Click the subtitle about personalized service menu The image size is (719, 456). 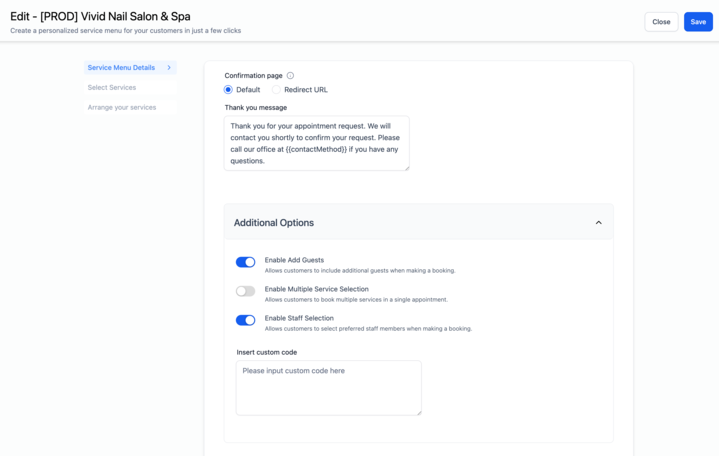125,31
